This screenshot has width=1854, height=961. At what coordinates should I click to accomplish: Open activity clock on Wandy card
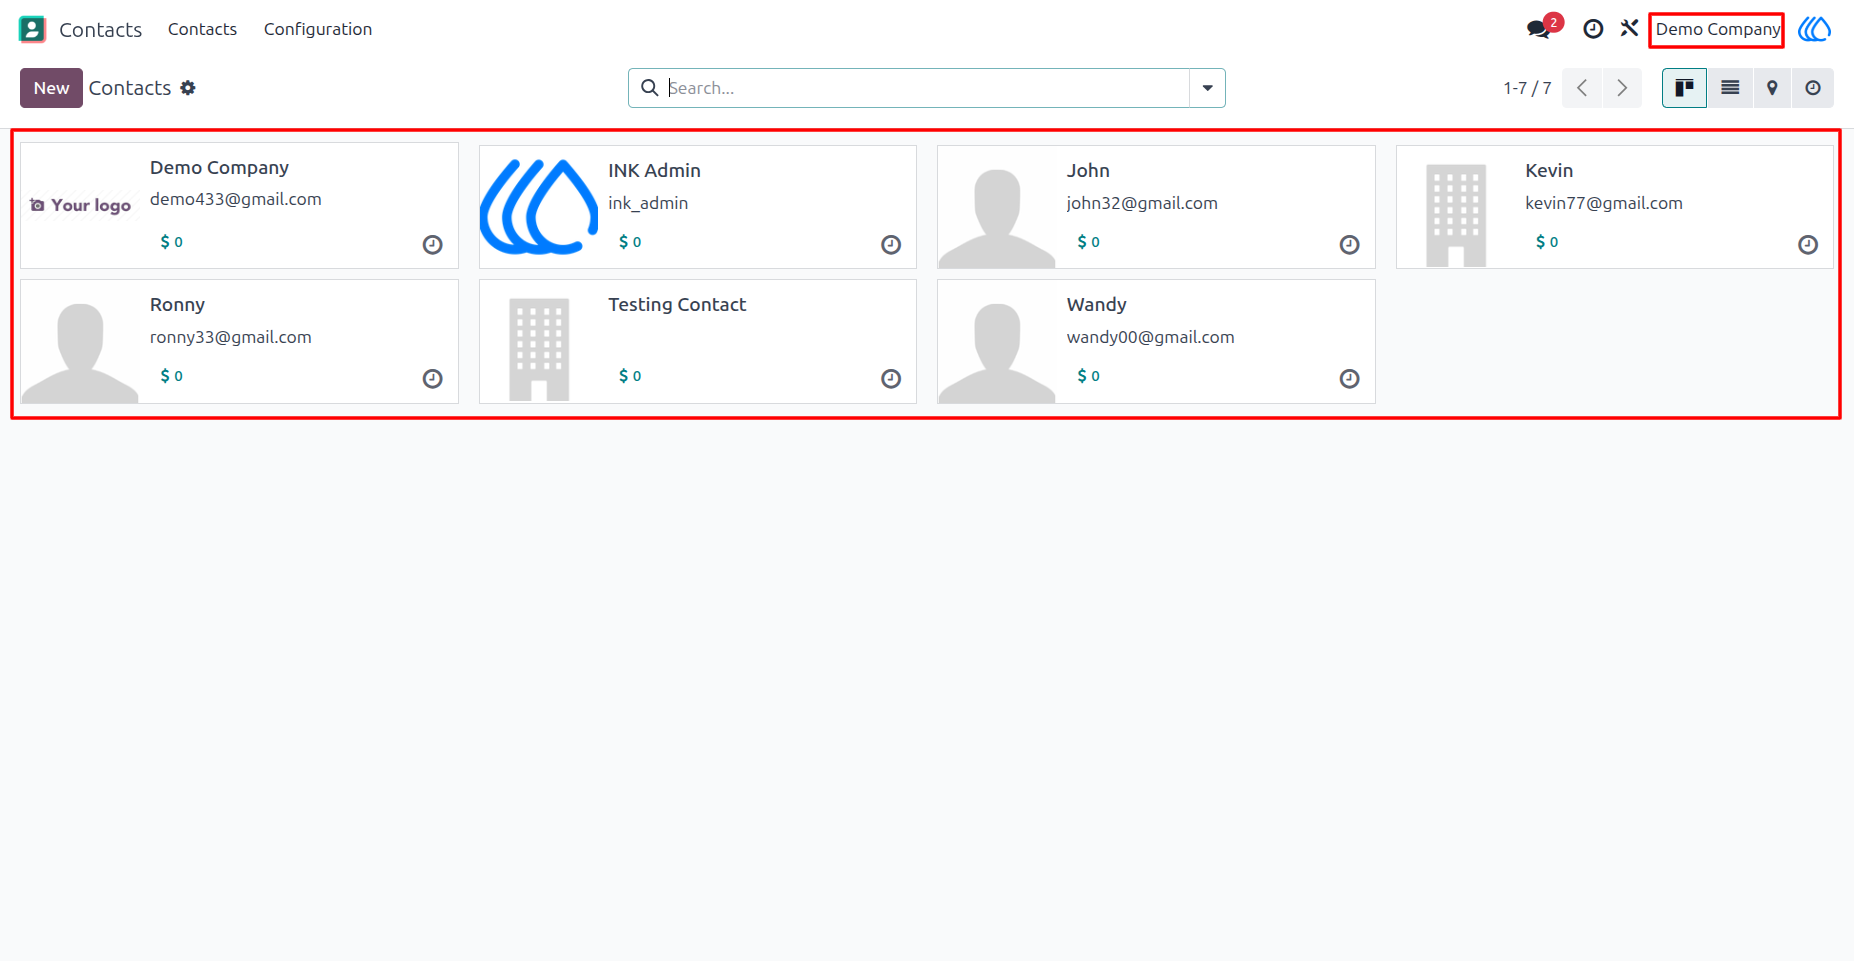[1349, 379]
